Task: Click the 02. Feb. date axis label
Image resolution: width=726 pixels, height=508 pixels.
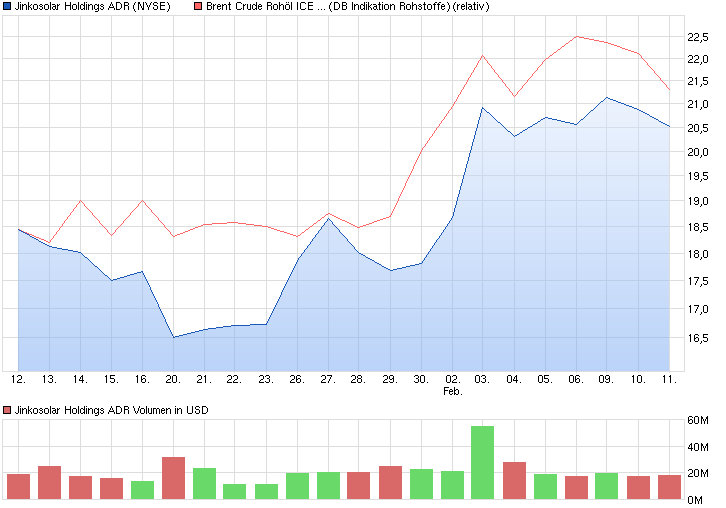Action: tap(453, 385)
